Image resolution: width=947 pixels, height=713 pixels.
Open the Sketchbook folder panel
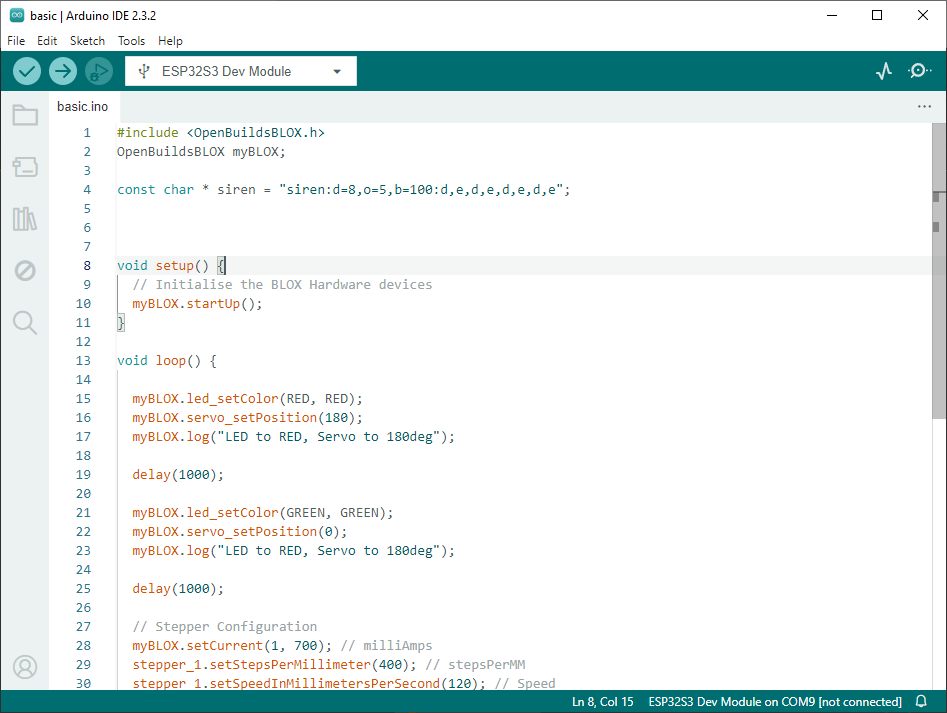25,115
